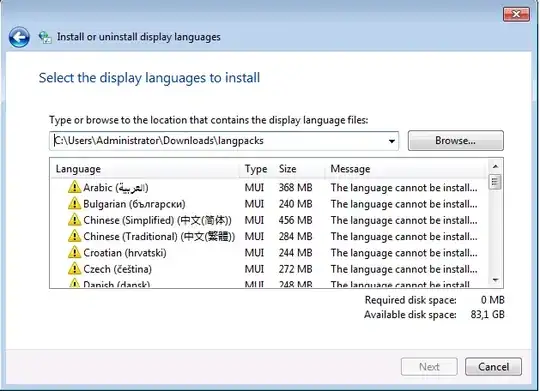
Task: Click the list scrollbar up arrow
Action: (x=496, y=166)
